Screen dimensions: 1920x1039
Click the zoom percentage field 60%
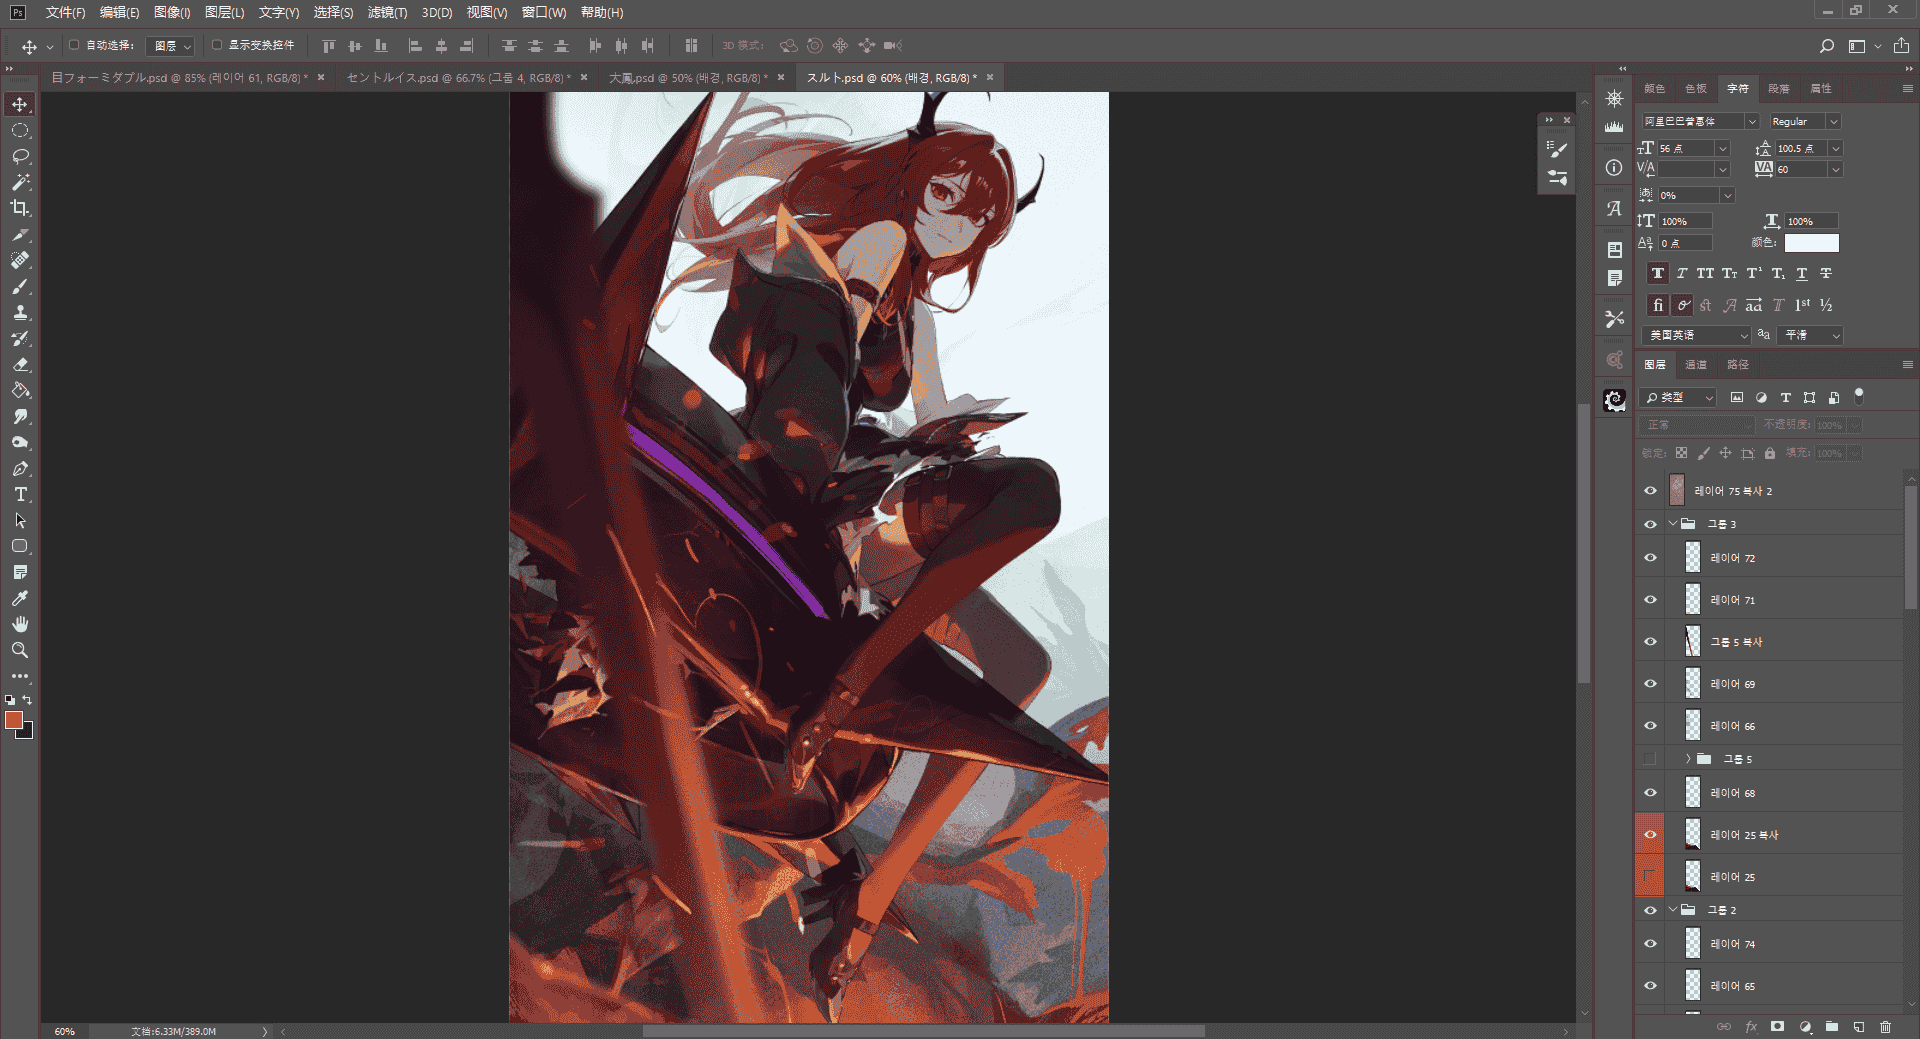tap(65, 1031)
